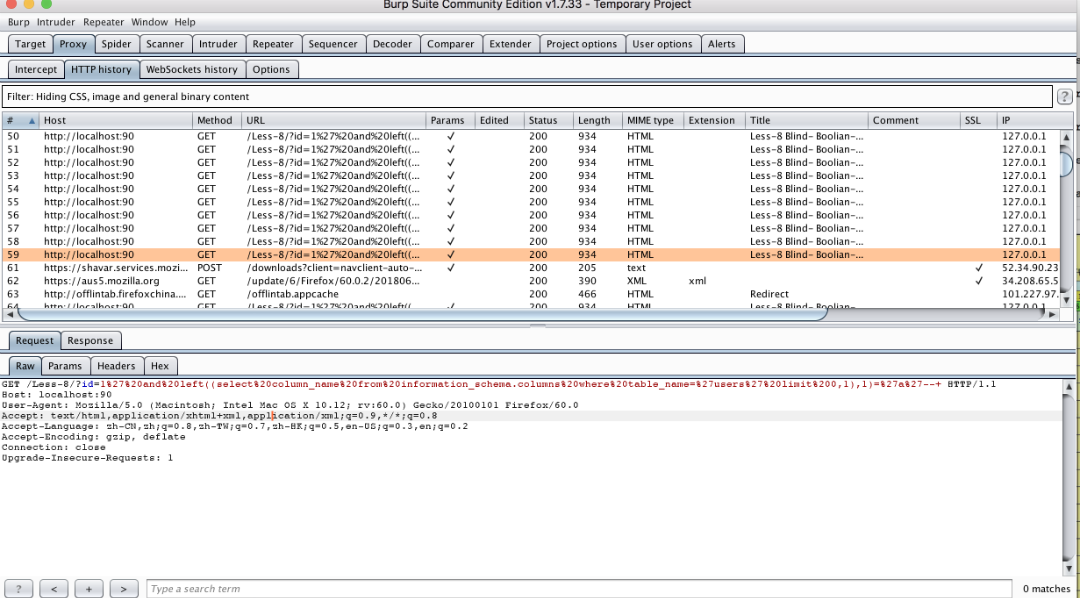
Task: Sort by Method column header
Action: pos(217,121)
